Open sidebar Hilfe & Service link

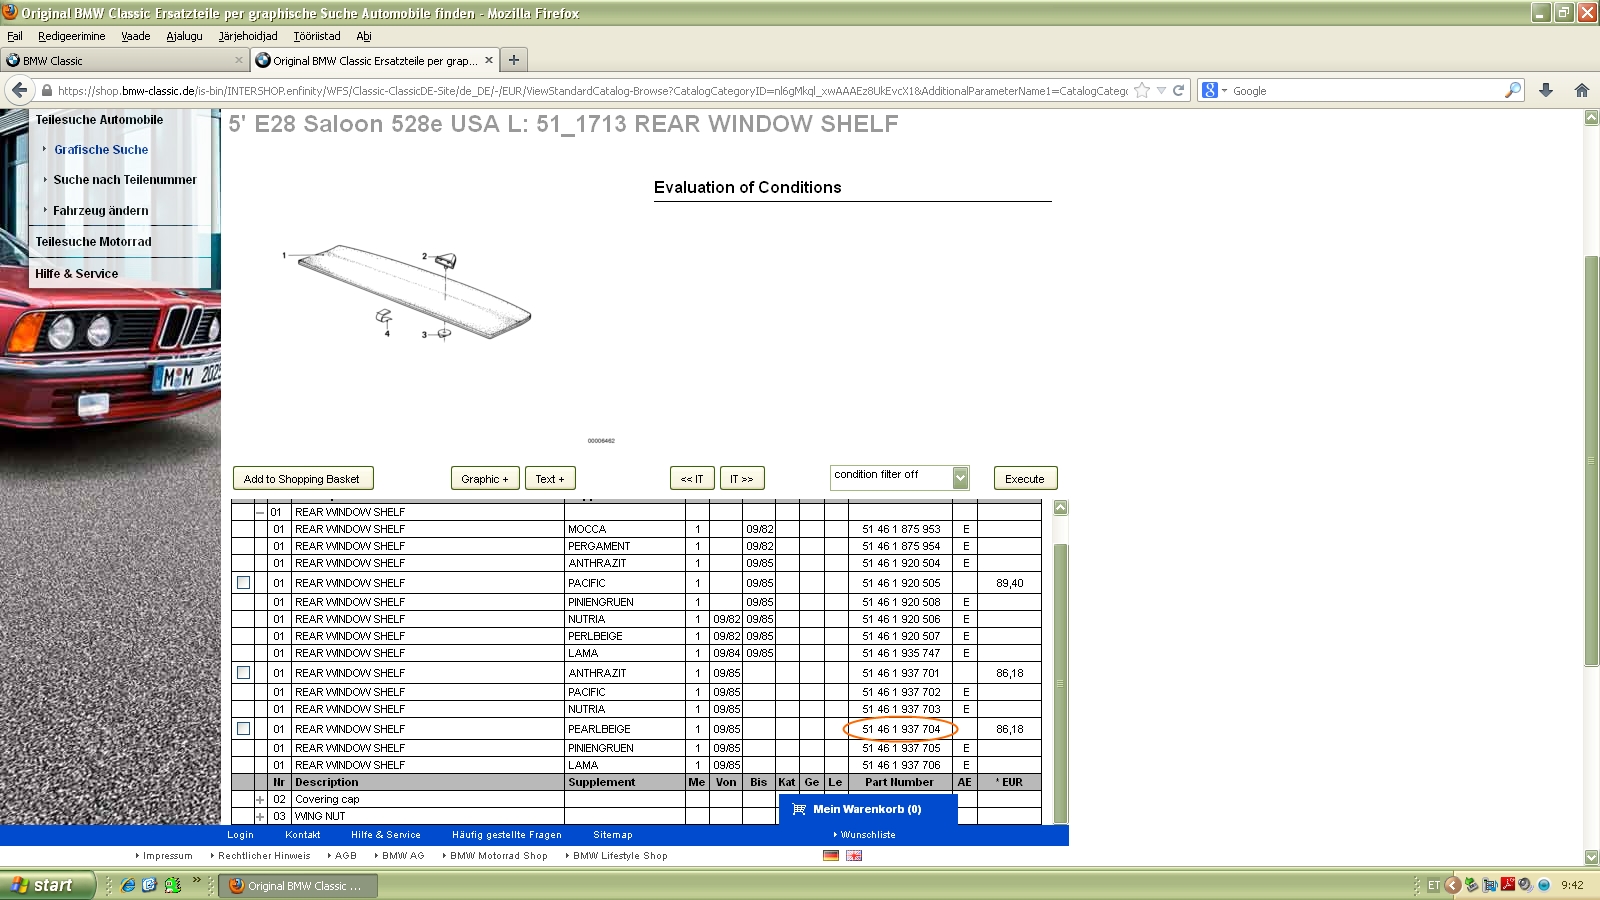pyautogui.click(x=77, y=274)
